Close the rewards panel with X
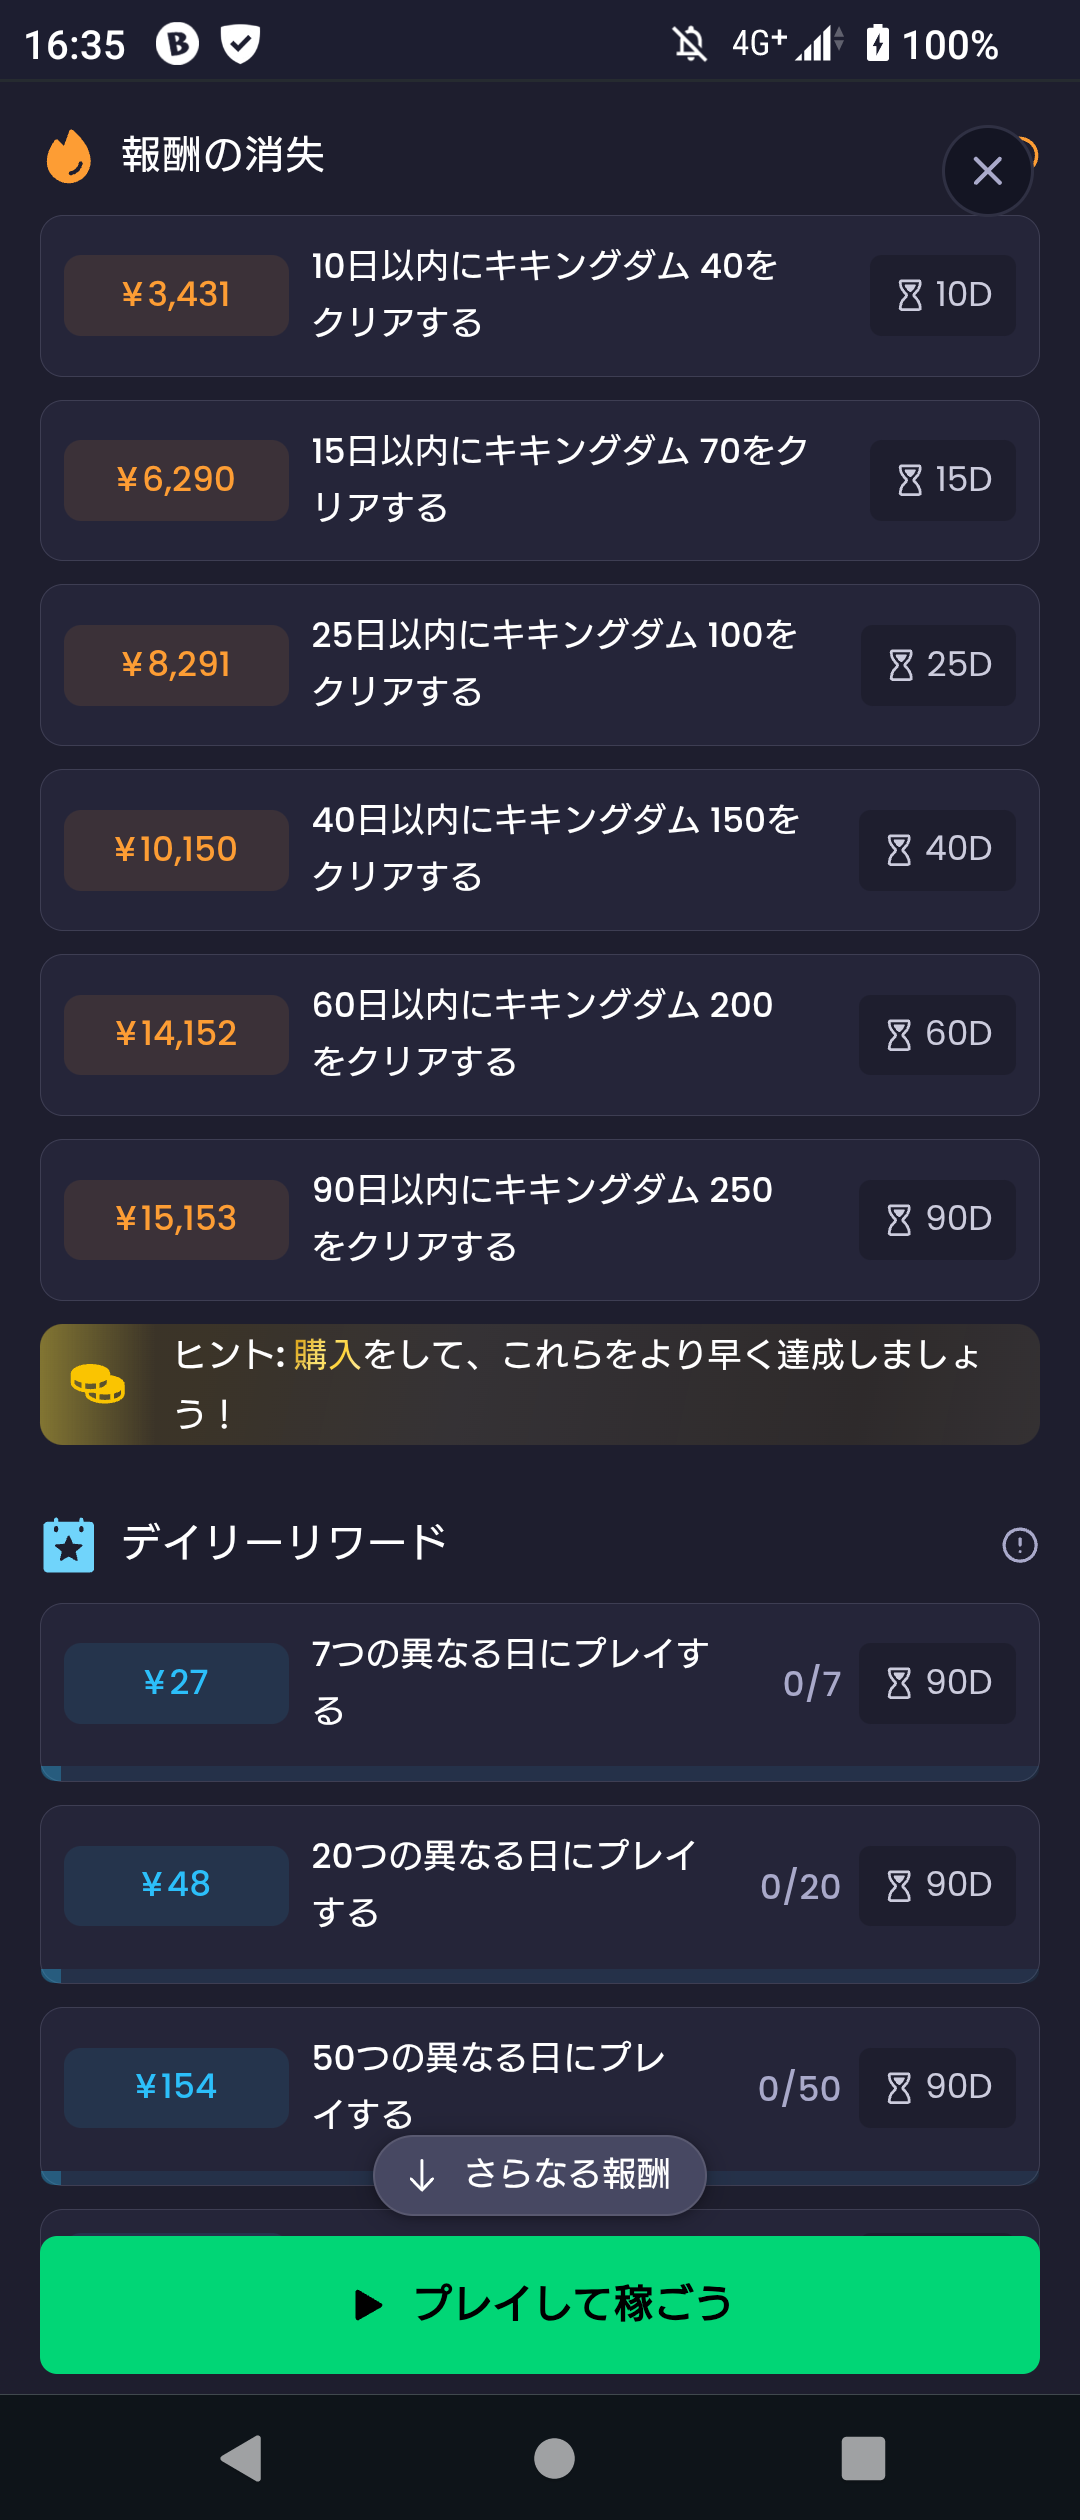 tap(987, 171)
